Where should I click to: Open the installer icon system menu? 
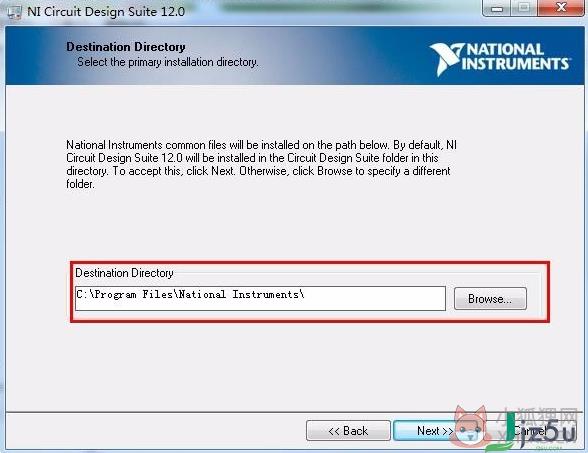click(14, 12)
